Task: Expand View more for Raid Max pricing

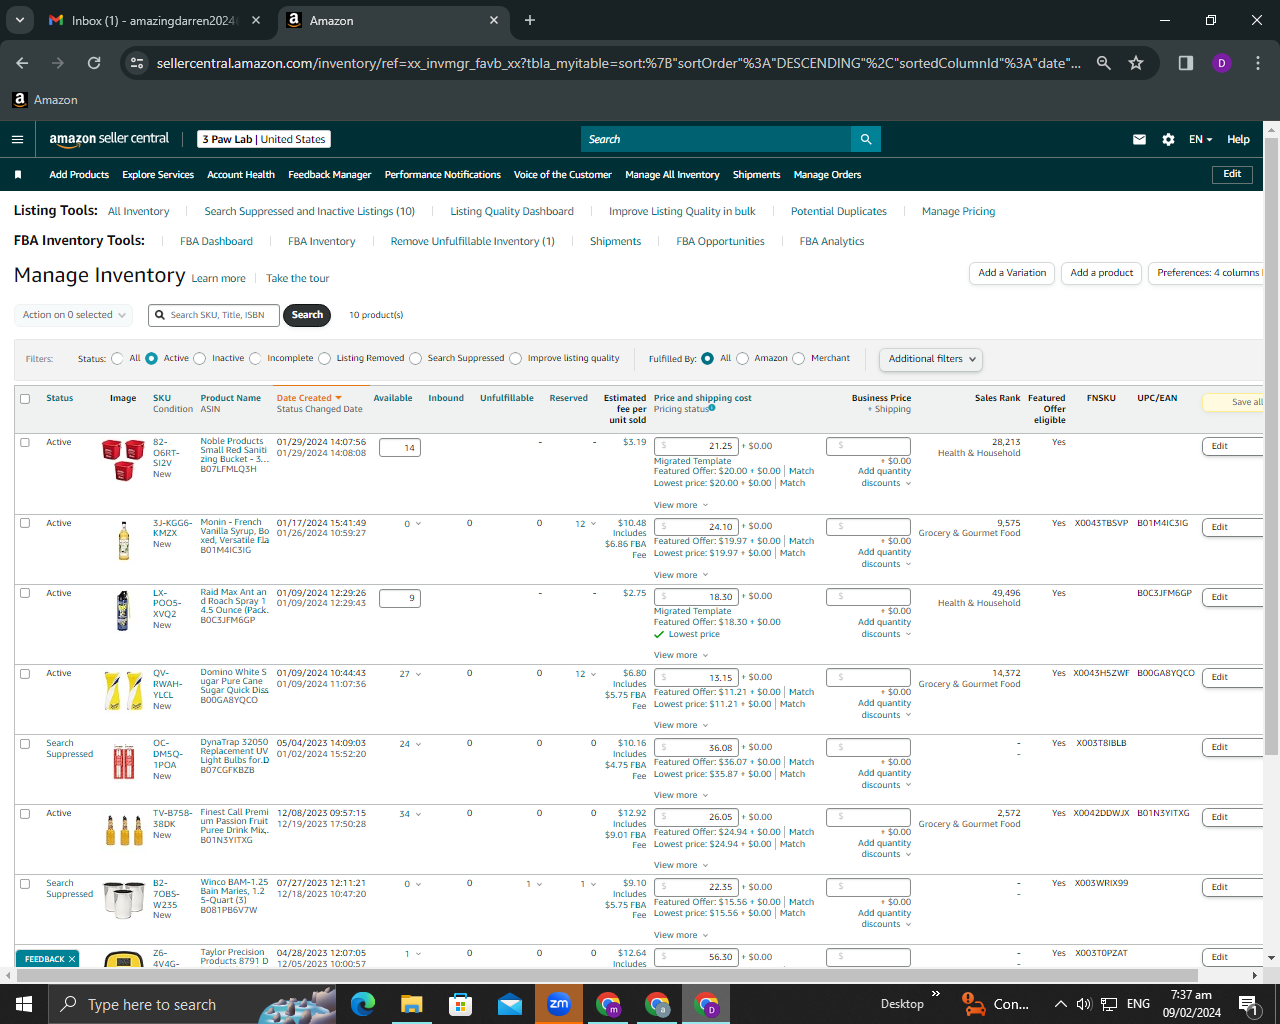Action: [680, 655]
